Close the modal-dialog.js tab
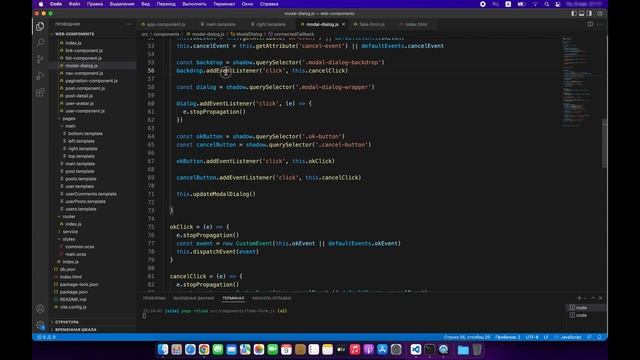Image resolution: width=640 pixels, height=360 pixels. [344, 24]
